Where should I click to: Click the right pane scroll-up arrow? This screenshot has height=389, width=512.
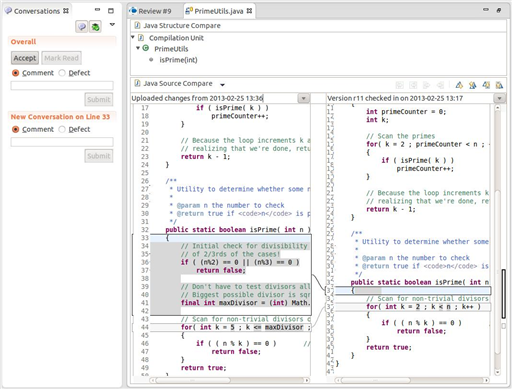pyautogui.click(x=497, y=108)
